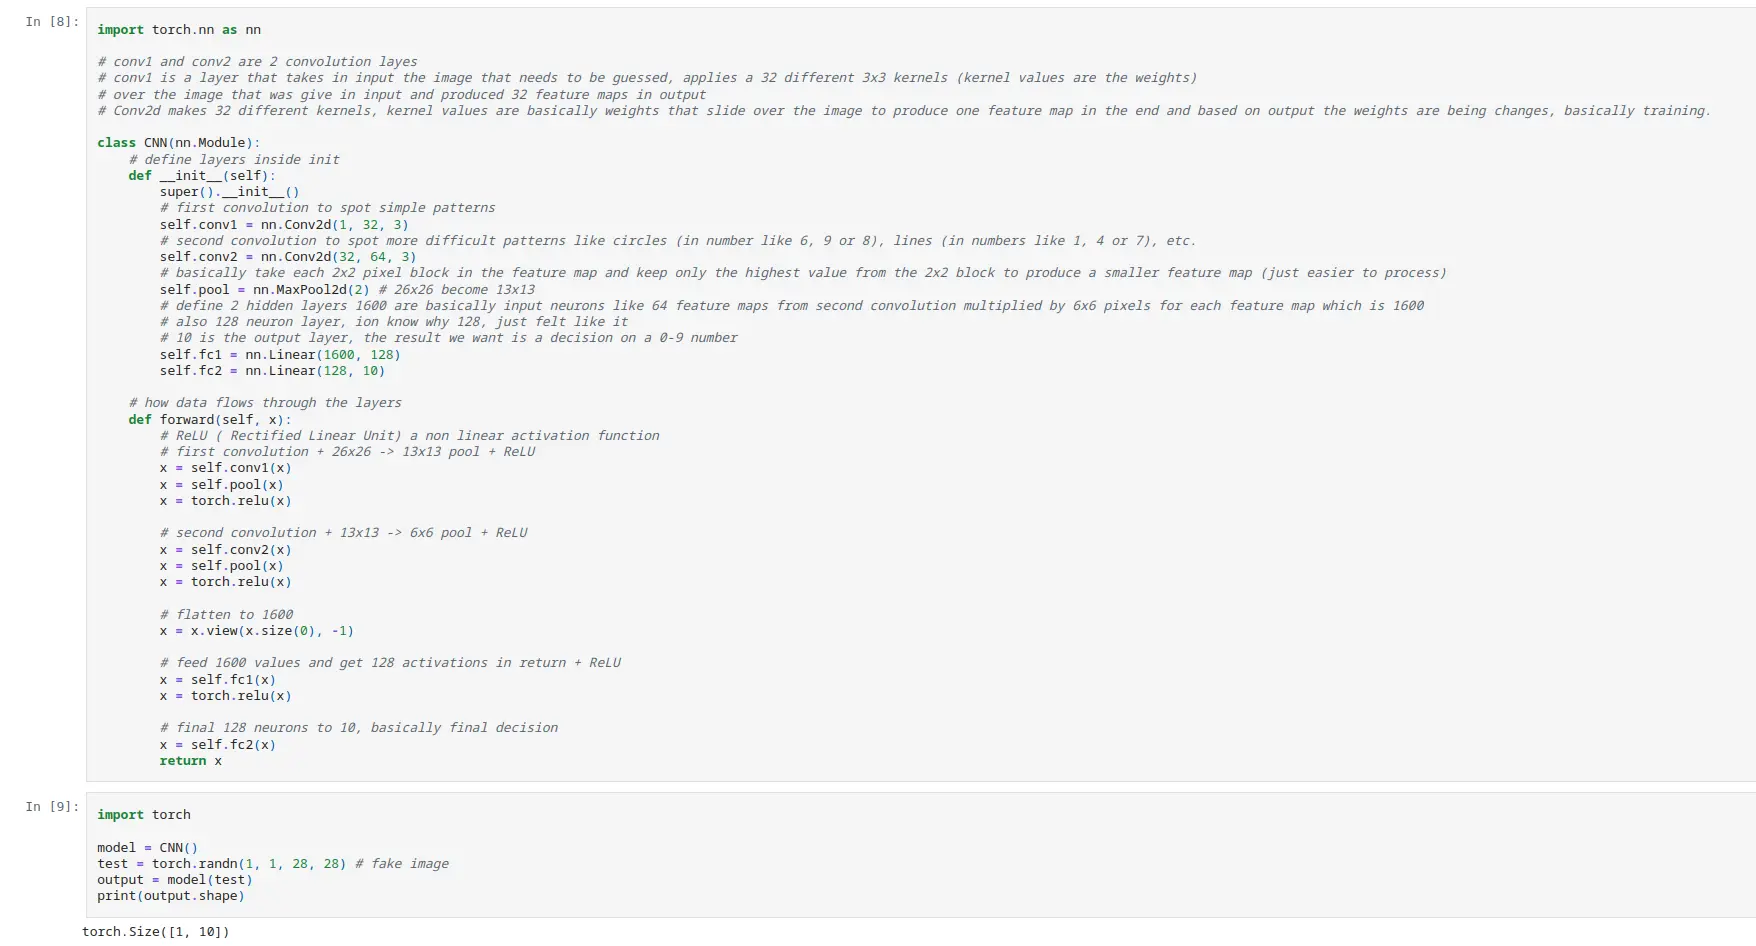Click the 'import torch' line in cell 9
Image resolution: width=1756 pixels, height=946 pixels.
tap(144, 815)
